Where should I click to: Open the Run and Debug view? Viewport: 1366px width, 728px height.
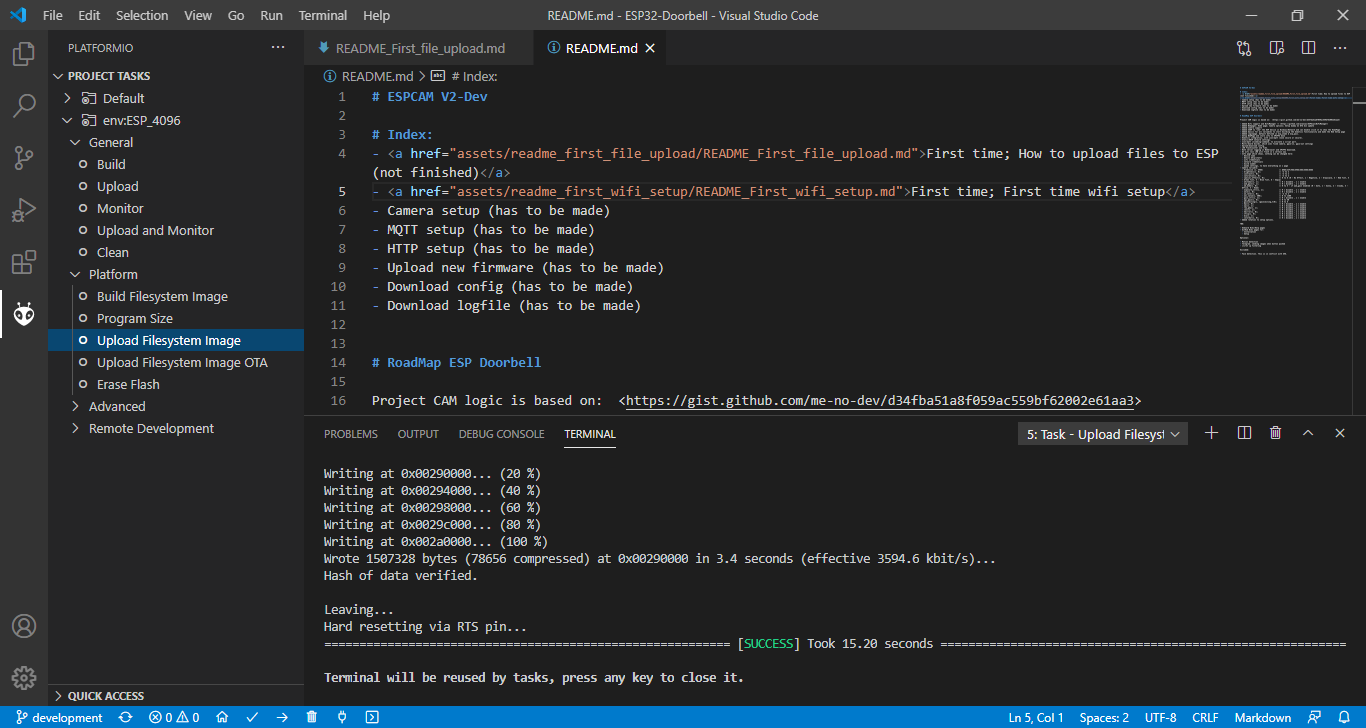(x=24, y=211)
